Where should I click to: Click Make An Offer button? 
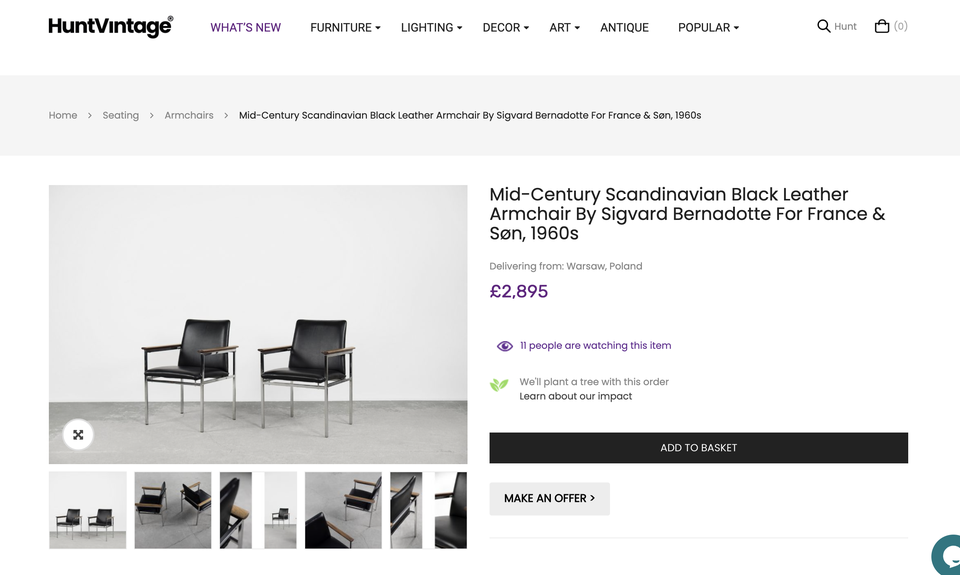[x=549, y=498]
